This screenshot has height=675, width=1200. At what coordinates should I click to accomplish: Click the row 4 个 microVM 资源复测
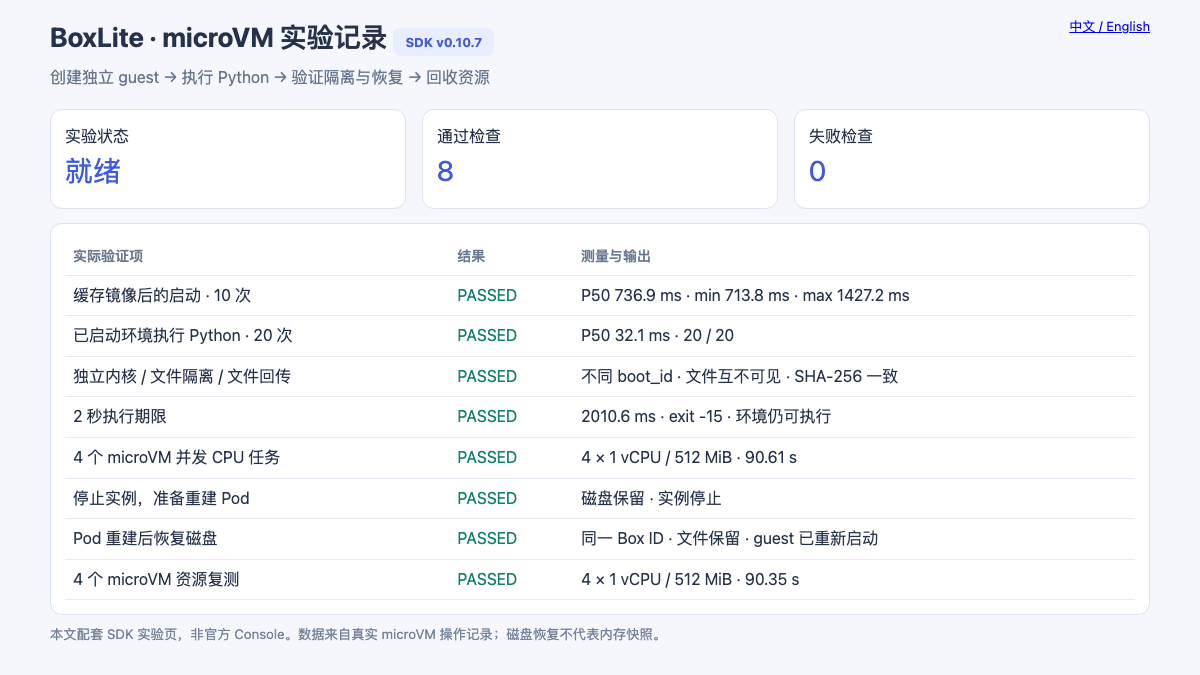click(600, 580)
